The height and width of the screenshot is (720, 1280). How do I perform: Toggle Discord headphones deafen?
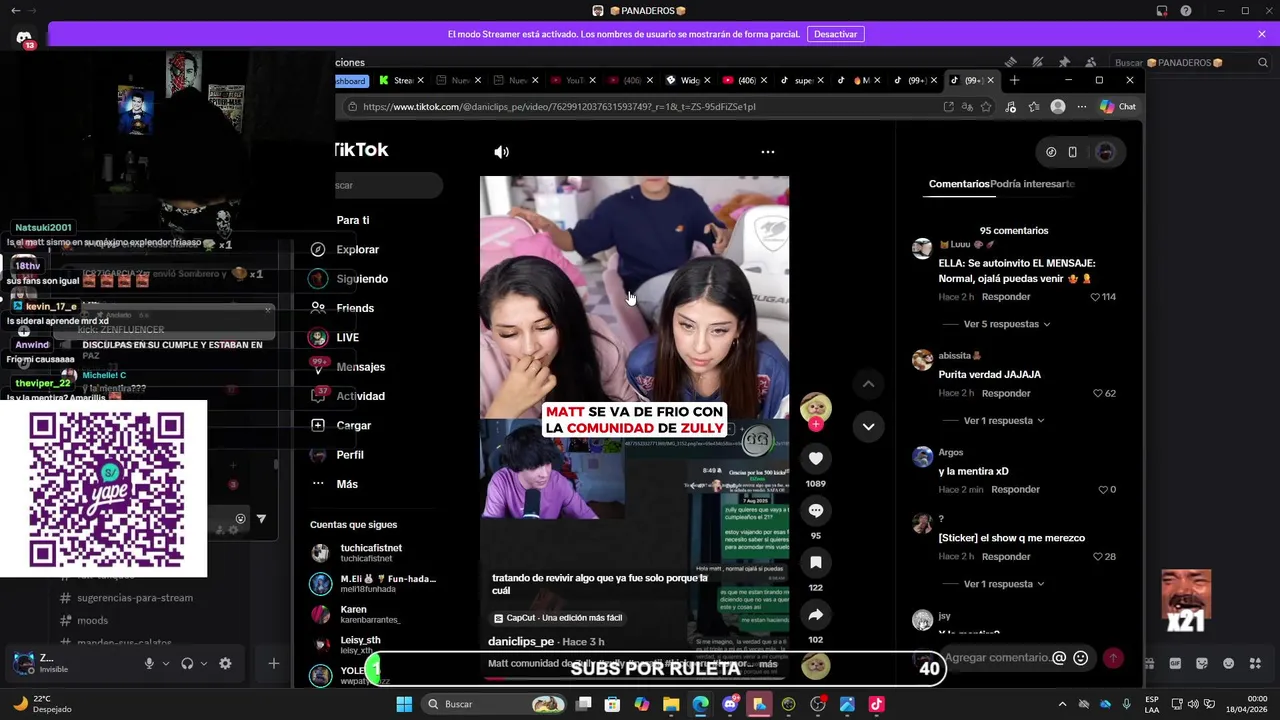[x=187, y=663]
